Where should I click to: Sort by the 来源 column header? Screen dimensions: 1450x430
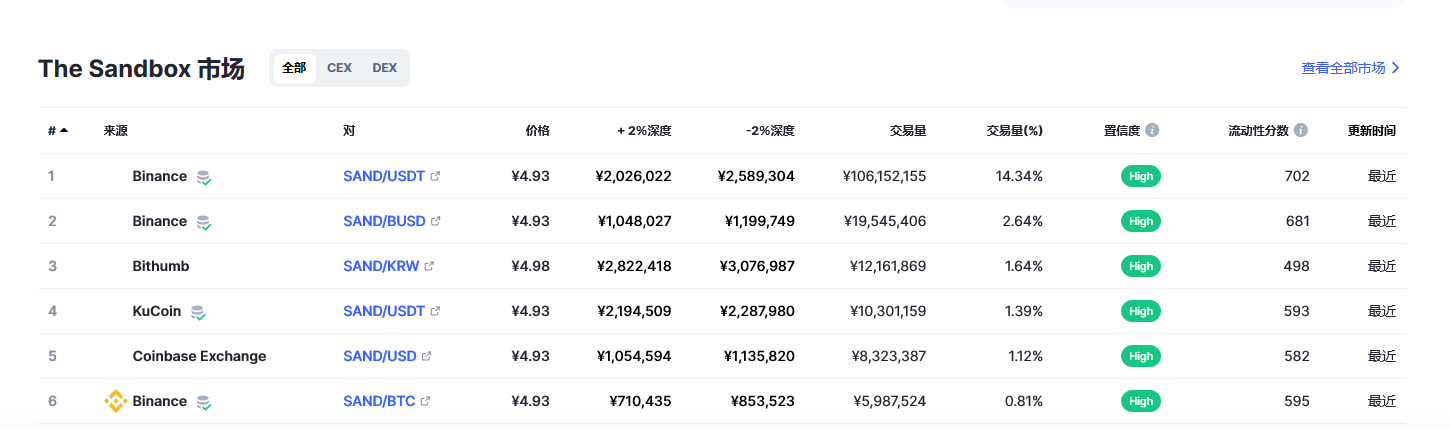[x=116, y=130]
